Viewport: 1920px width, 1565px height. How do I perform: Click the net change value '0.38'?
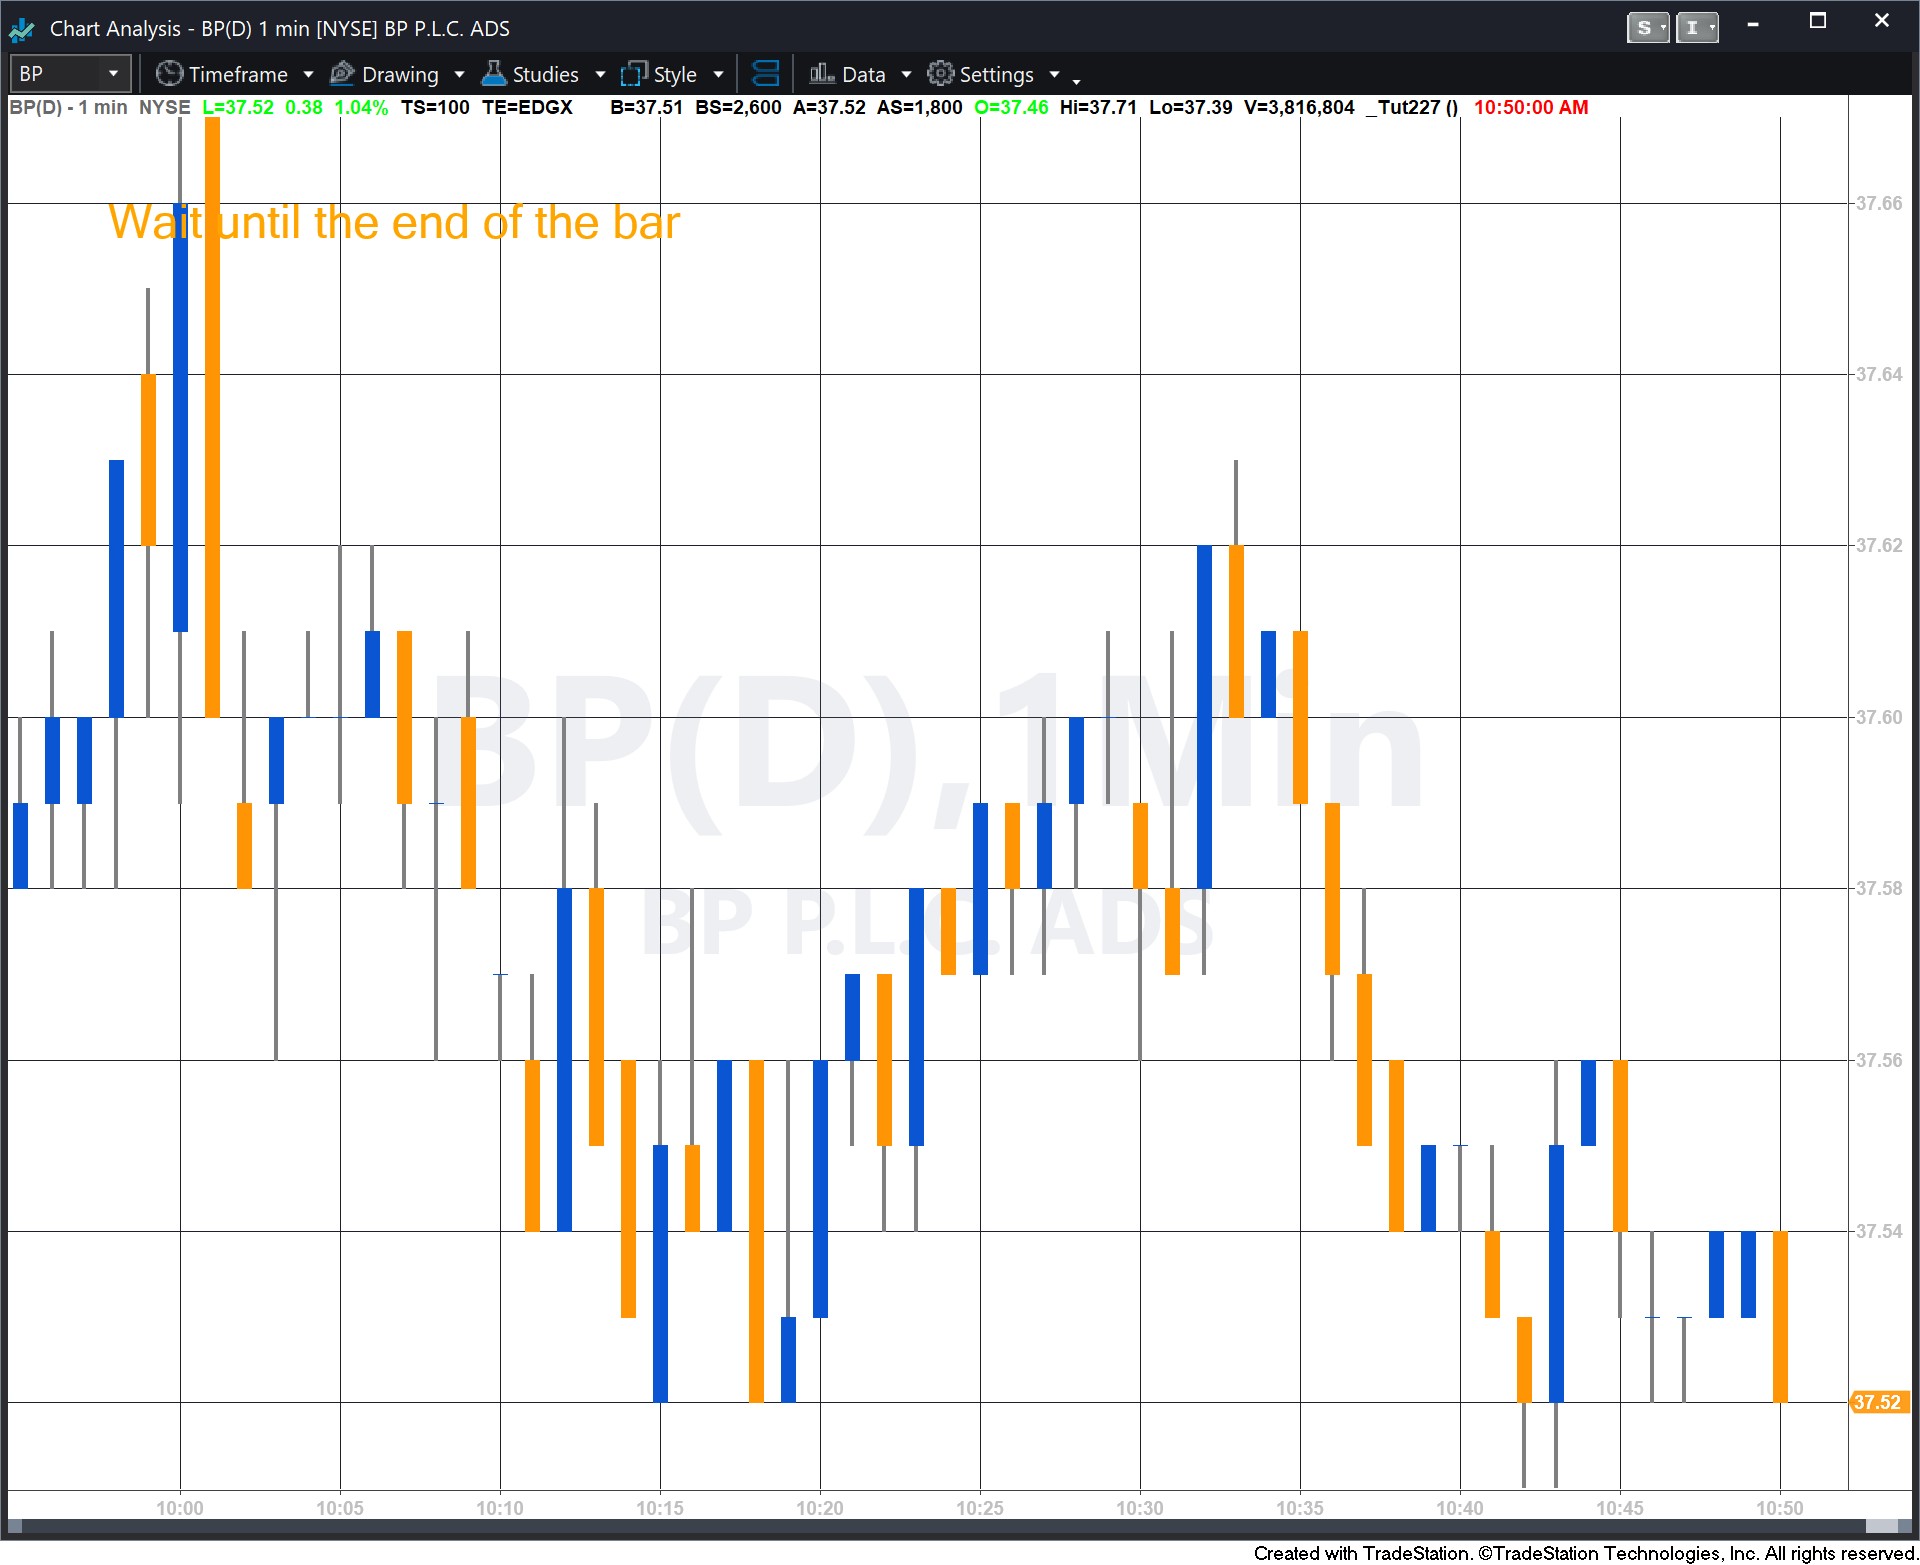tap(304, 108)
